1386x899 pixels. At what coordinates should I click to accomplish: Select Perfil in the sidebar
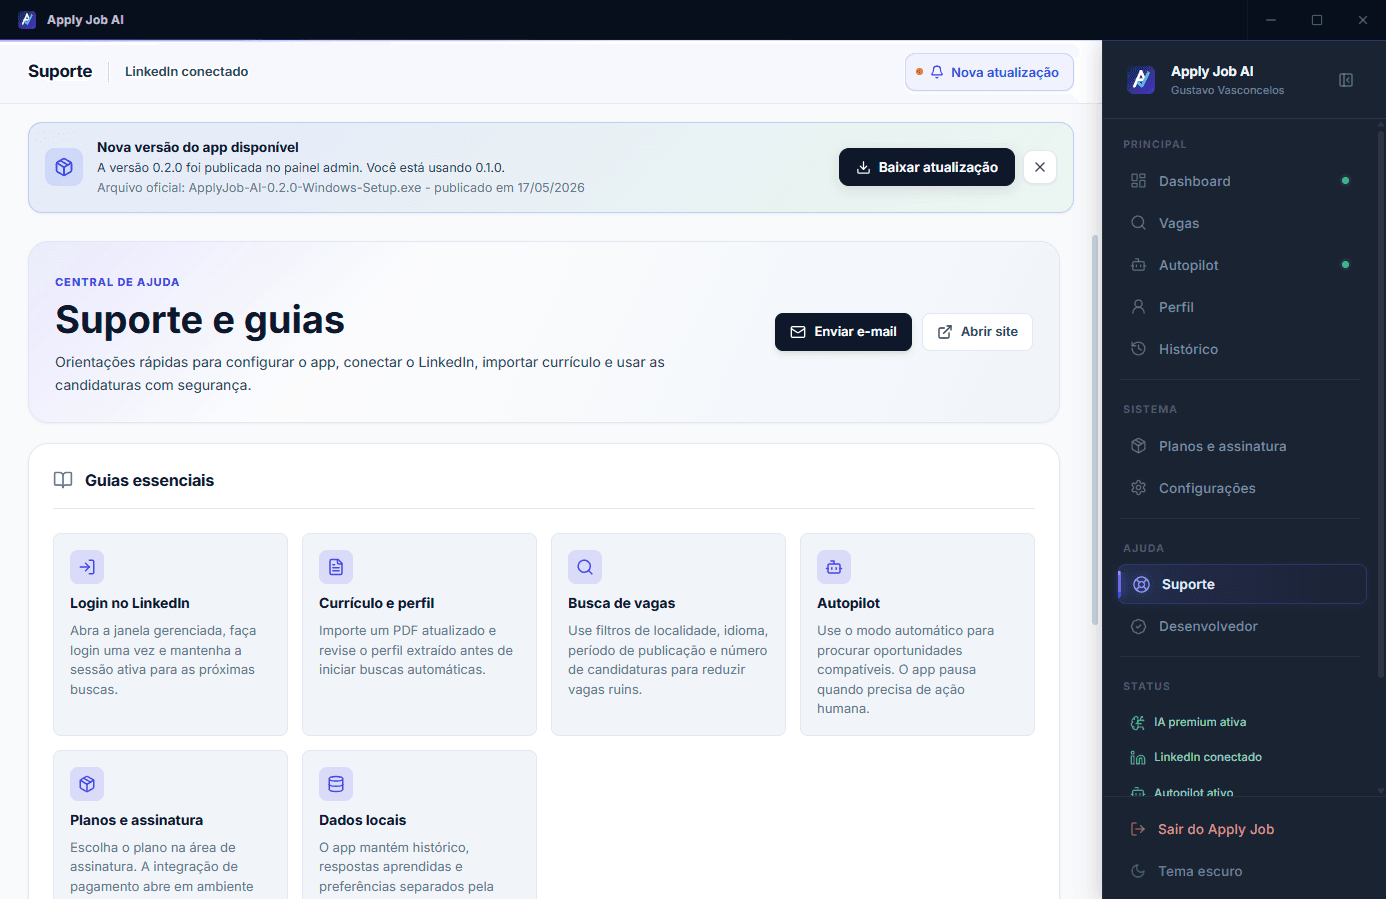click(x=1241, y=307)
